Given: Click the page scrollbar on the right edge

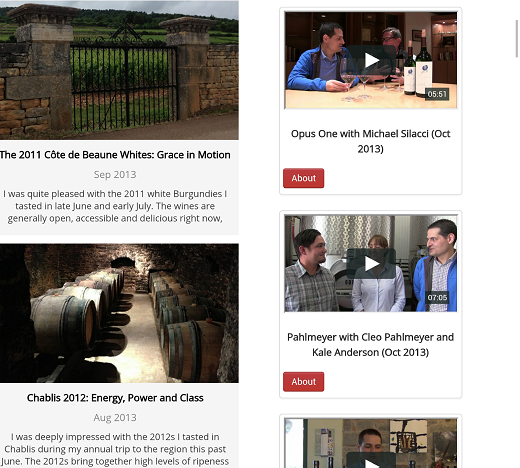Looking at the screenshot, I should click(517, 39).
